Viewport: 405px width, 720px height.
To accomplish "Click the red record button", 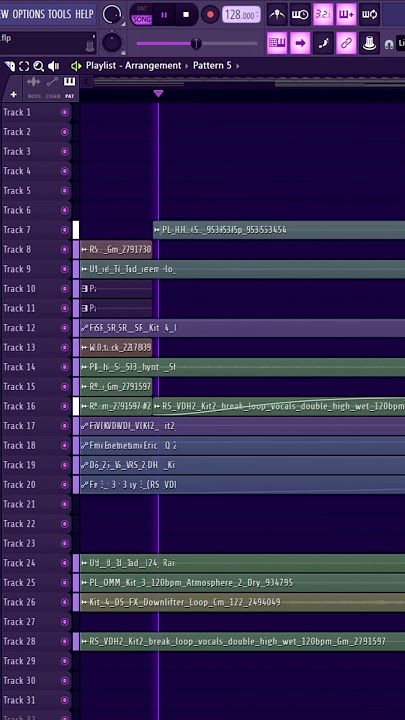I will (x=210, y=15).
